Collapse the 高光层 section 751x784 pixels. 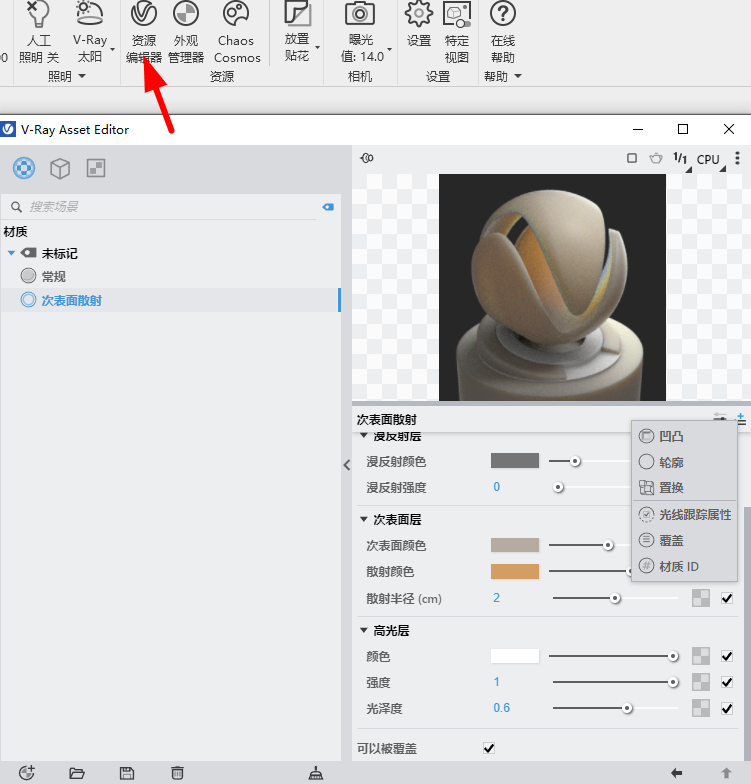[x=364, y=630]
